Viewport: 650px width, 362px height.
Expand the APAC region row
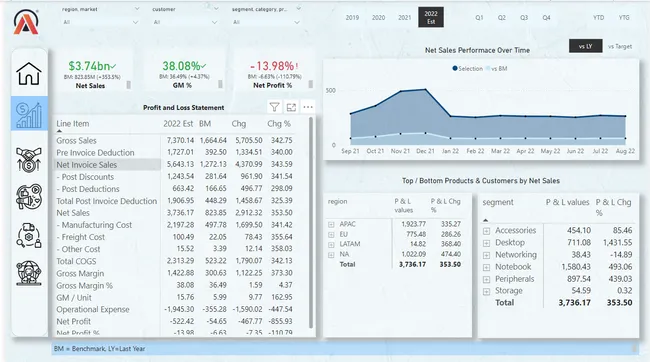point(331,224)
